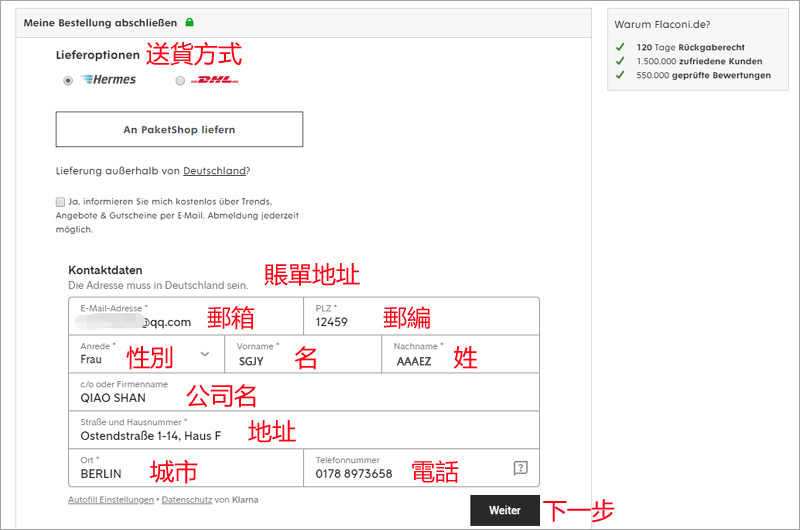
Task: Select the DHL delivery radio button
Action: (180, 81)
